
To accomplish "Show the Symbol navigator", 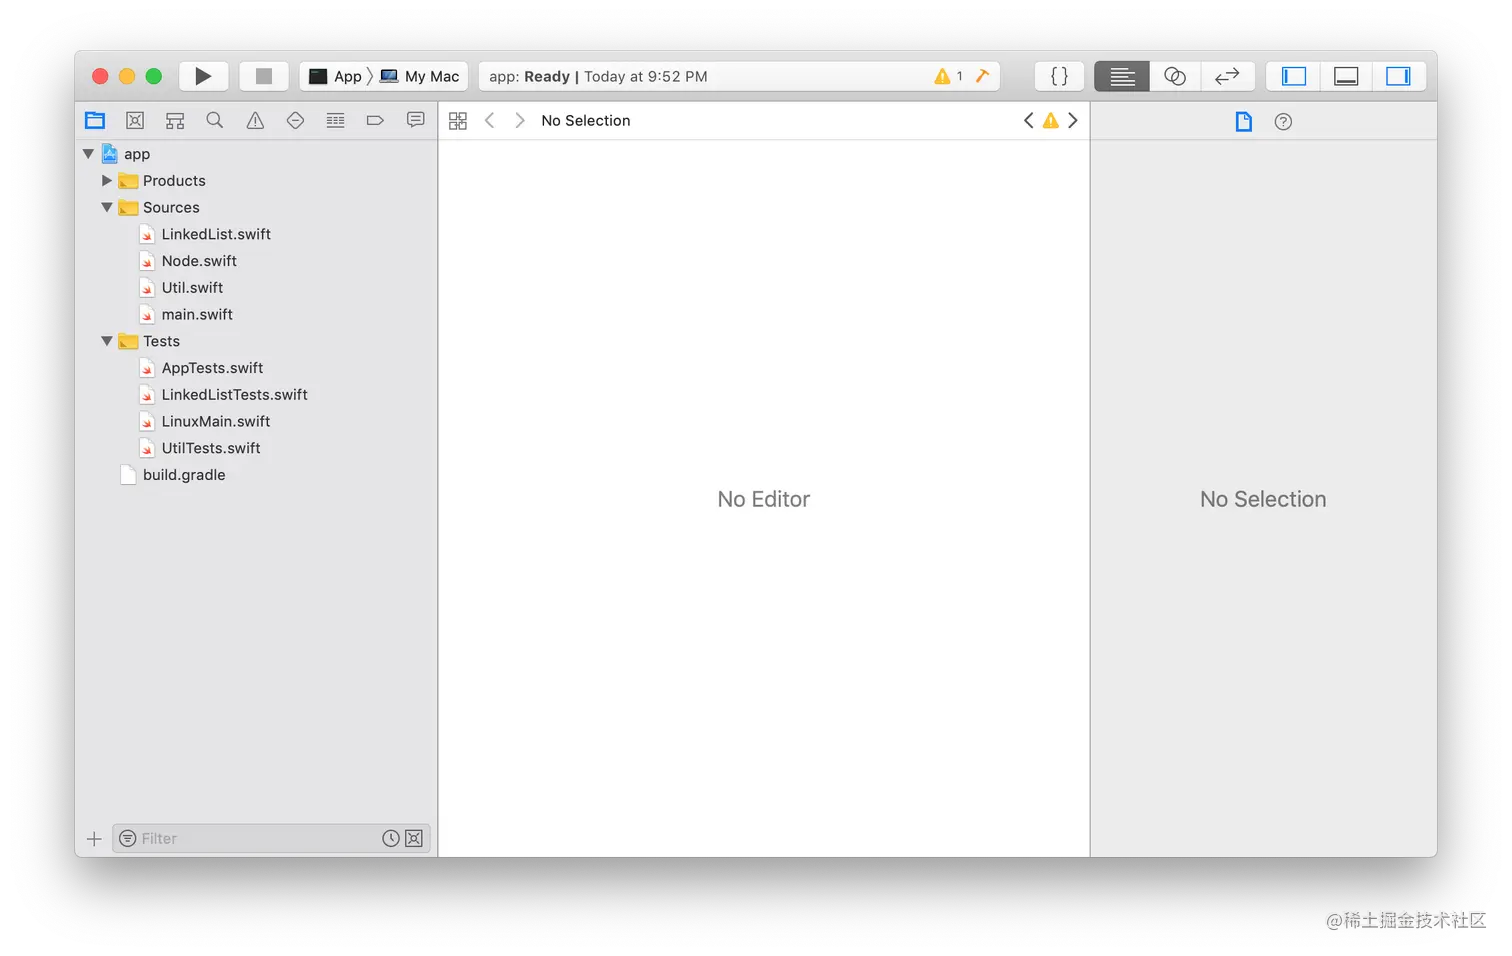I will tap(175, 120).
